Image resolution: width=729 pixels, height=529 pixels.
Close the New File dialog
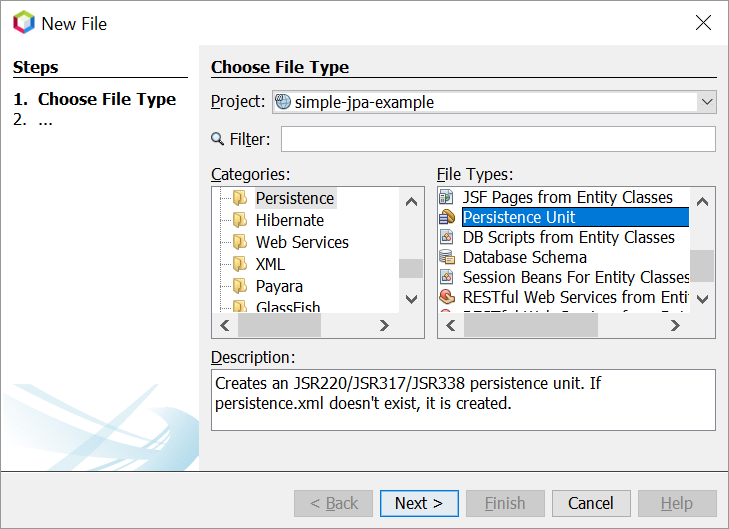point(703,23)
